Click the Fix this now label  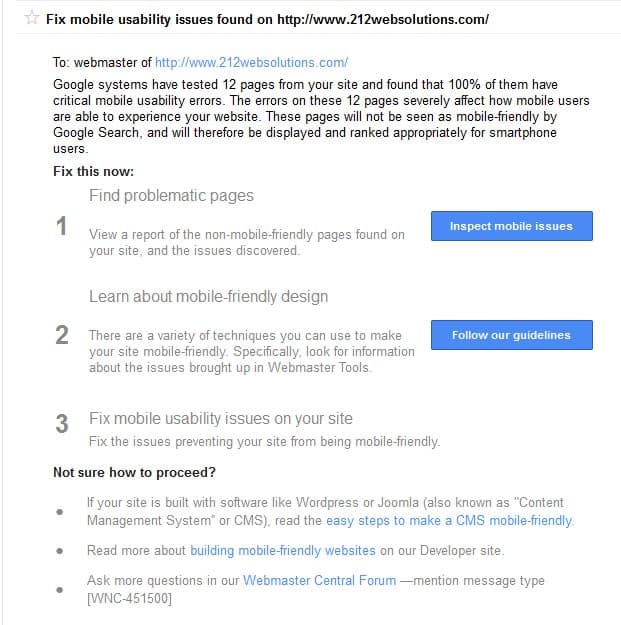coord(93,171)
